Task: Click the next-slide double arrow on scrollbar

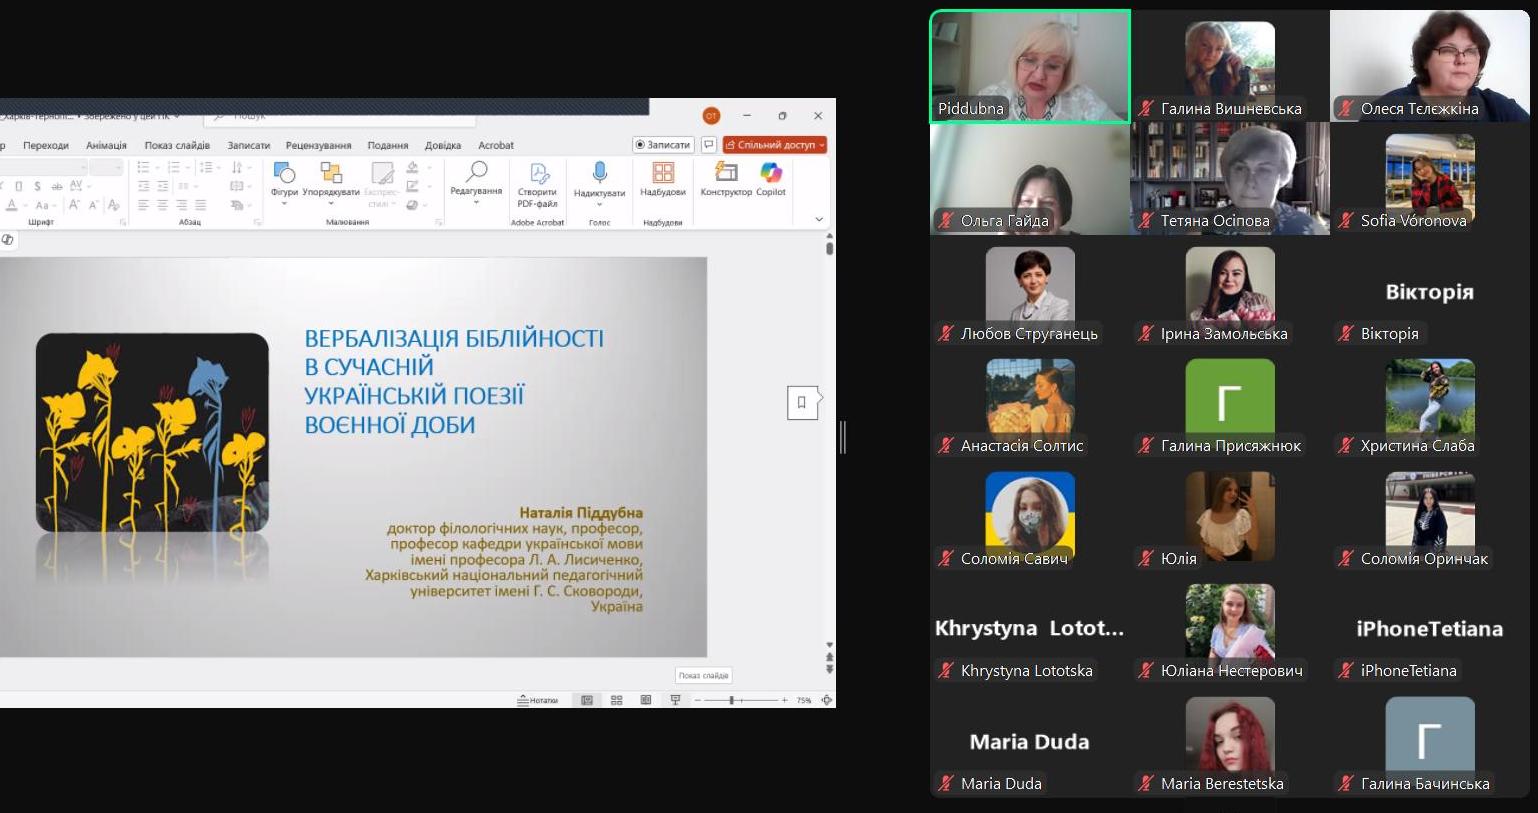Action: [x=829, y=668]
